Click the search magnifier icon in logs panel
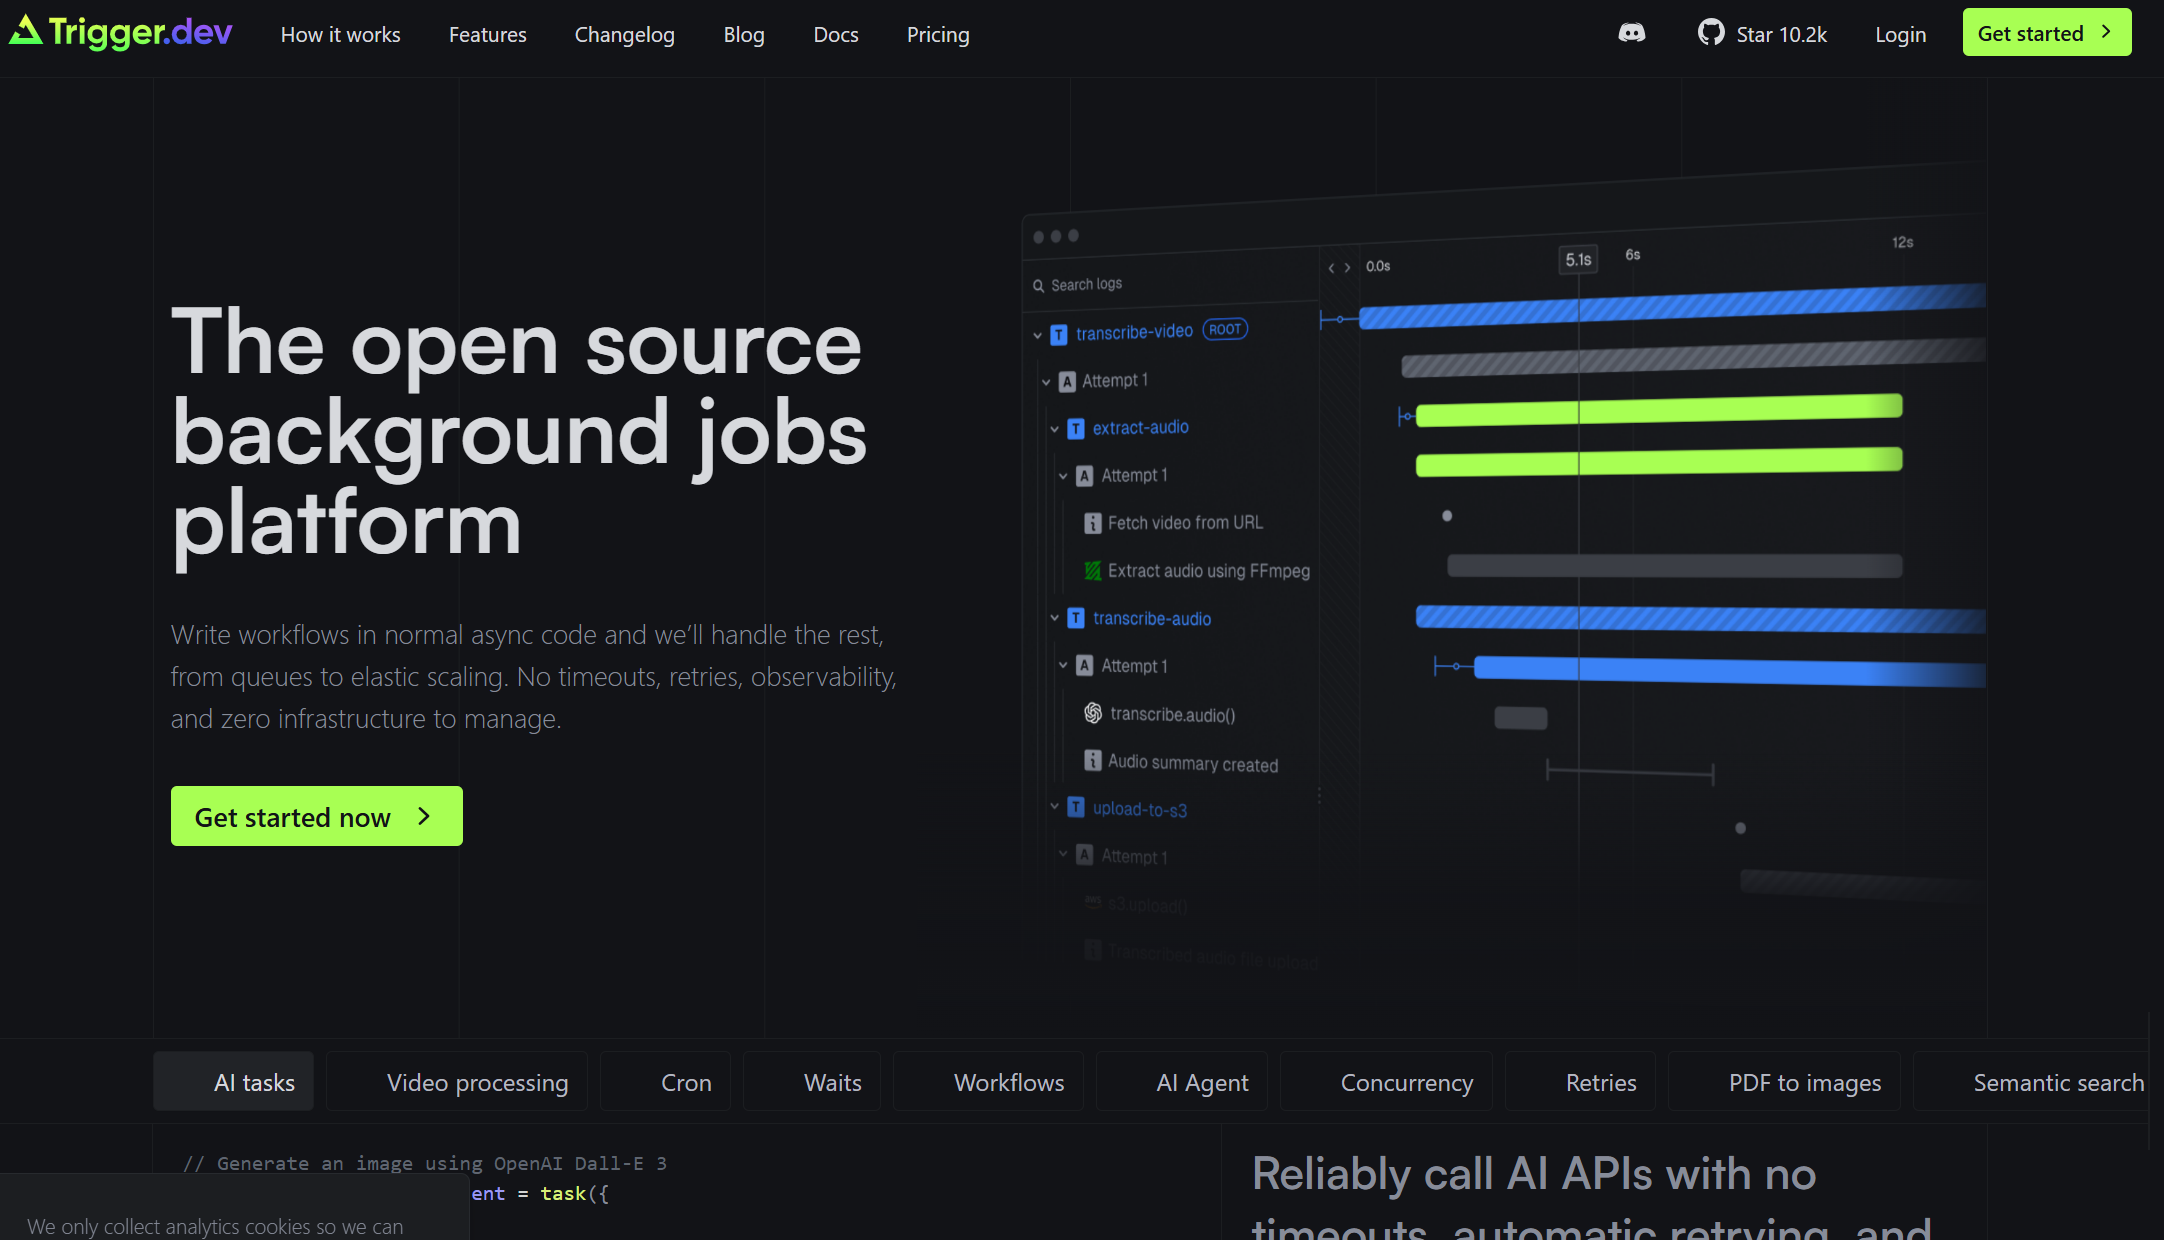Screen dimensions: 2164x1240 pos(1038,286)
